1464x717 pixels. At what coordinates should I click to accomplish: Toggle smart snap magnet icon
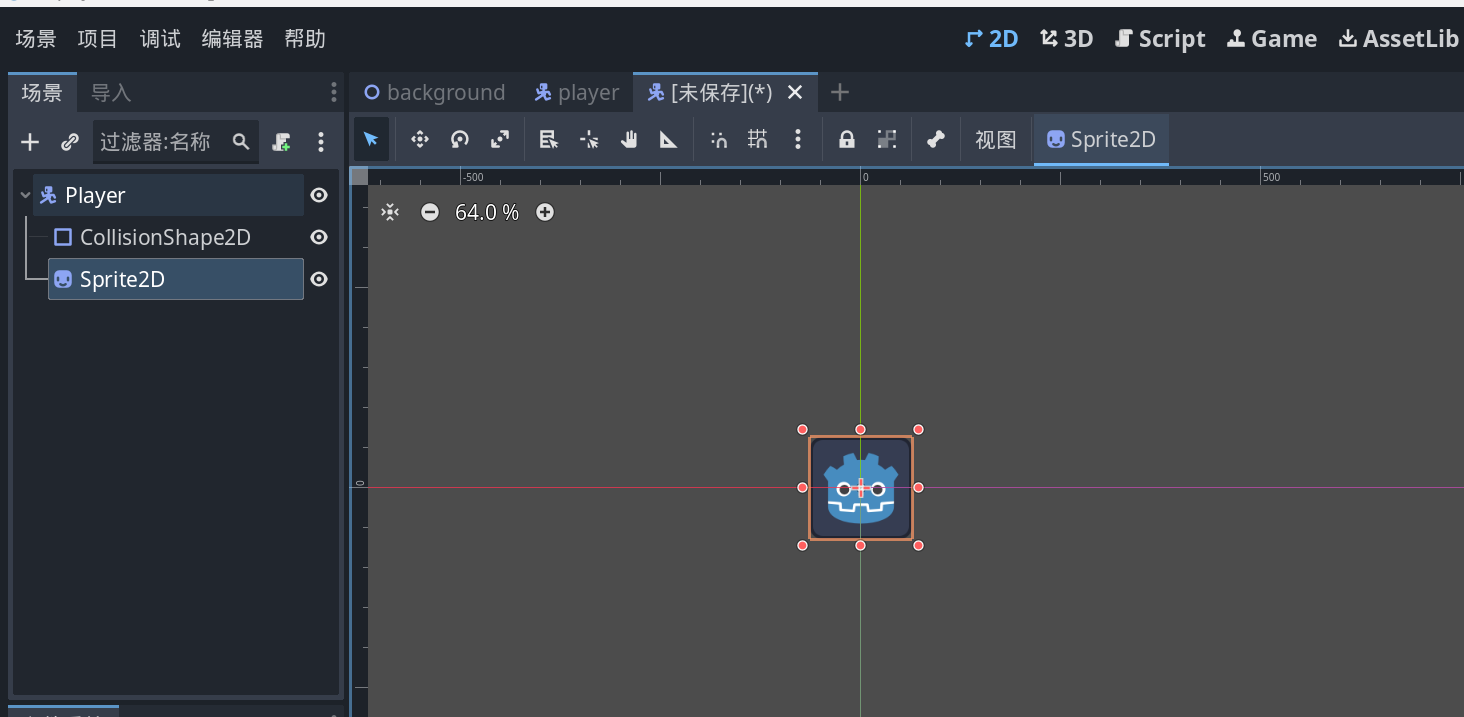point(718,140)
